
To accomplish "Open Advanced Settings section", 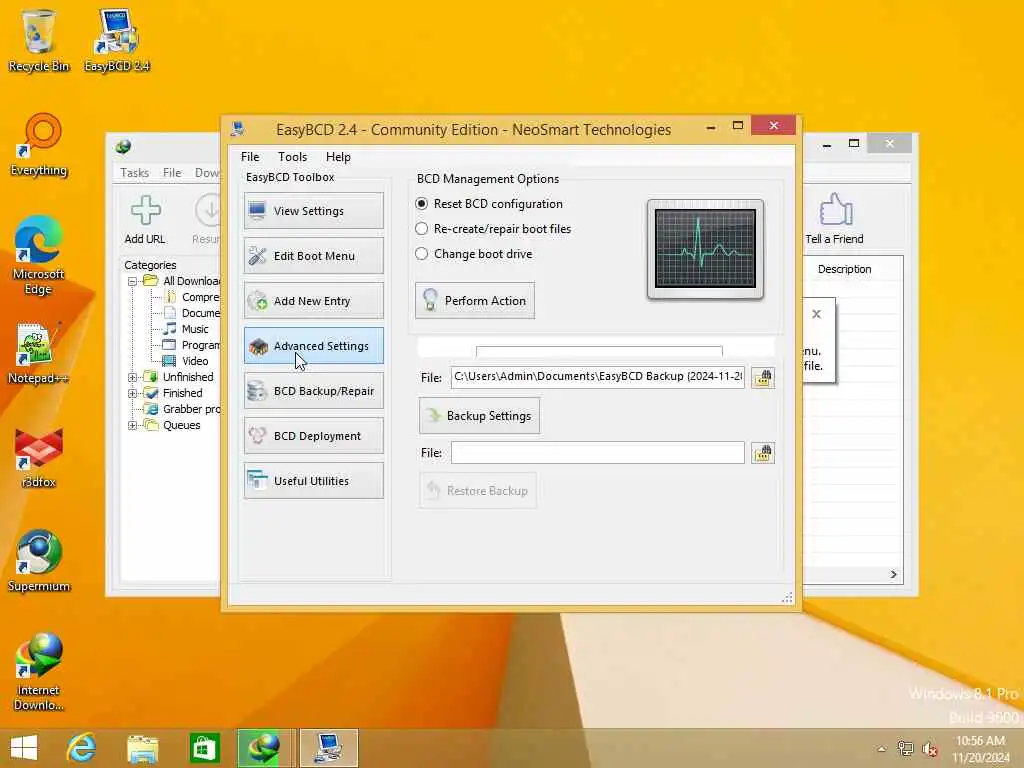I will [313, 345].
